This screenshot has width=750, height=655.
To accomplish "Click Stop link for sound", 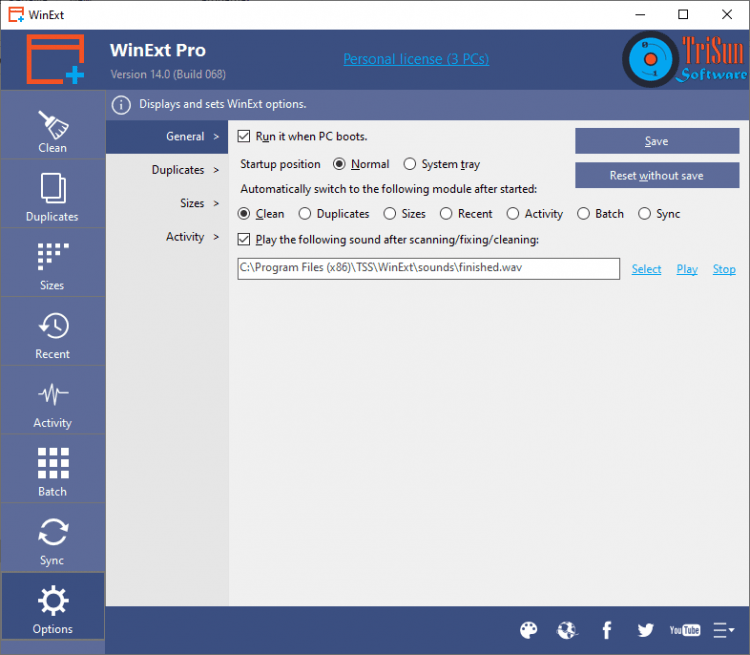I will coord(724,269).
